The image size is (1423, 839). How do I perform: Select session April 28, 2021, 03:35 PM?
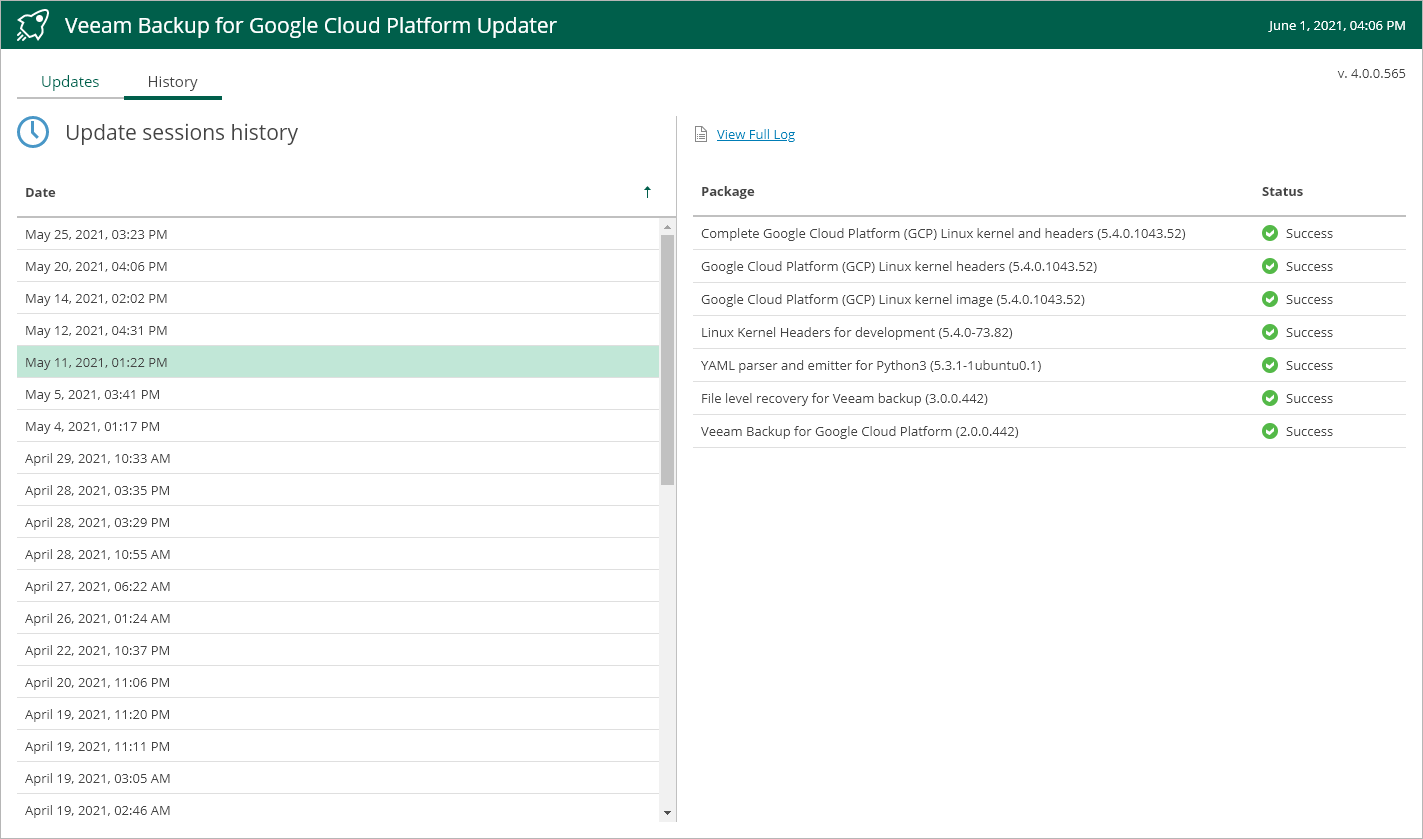pyautogui.click(x=338, y=490)
